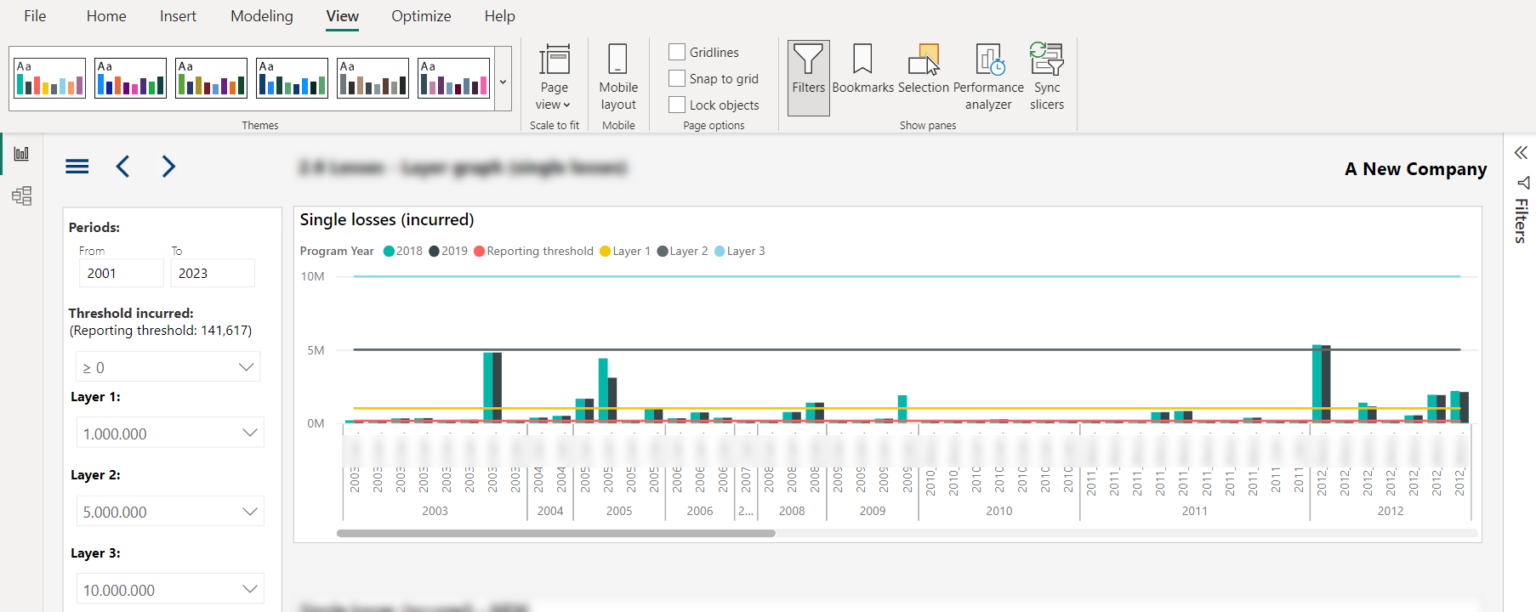
Task: Switch to Model view in the left sidebar
Action: tap(22, 196)
